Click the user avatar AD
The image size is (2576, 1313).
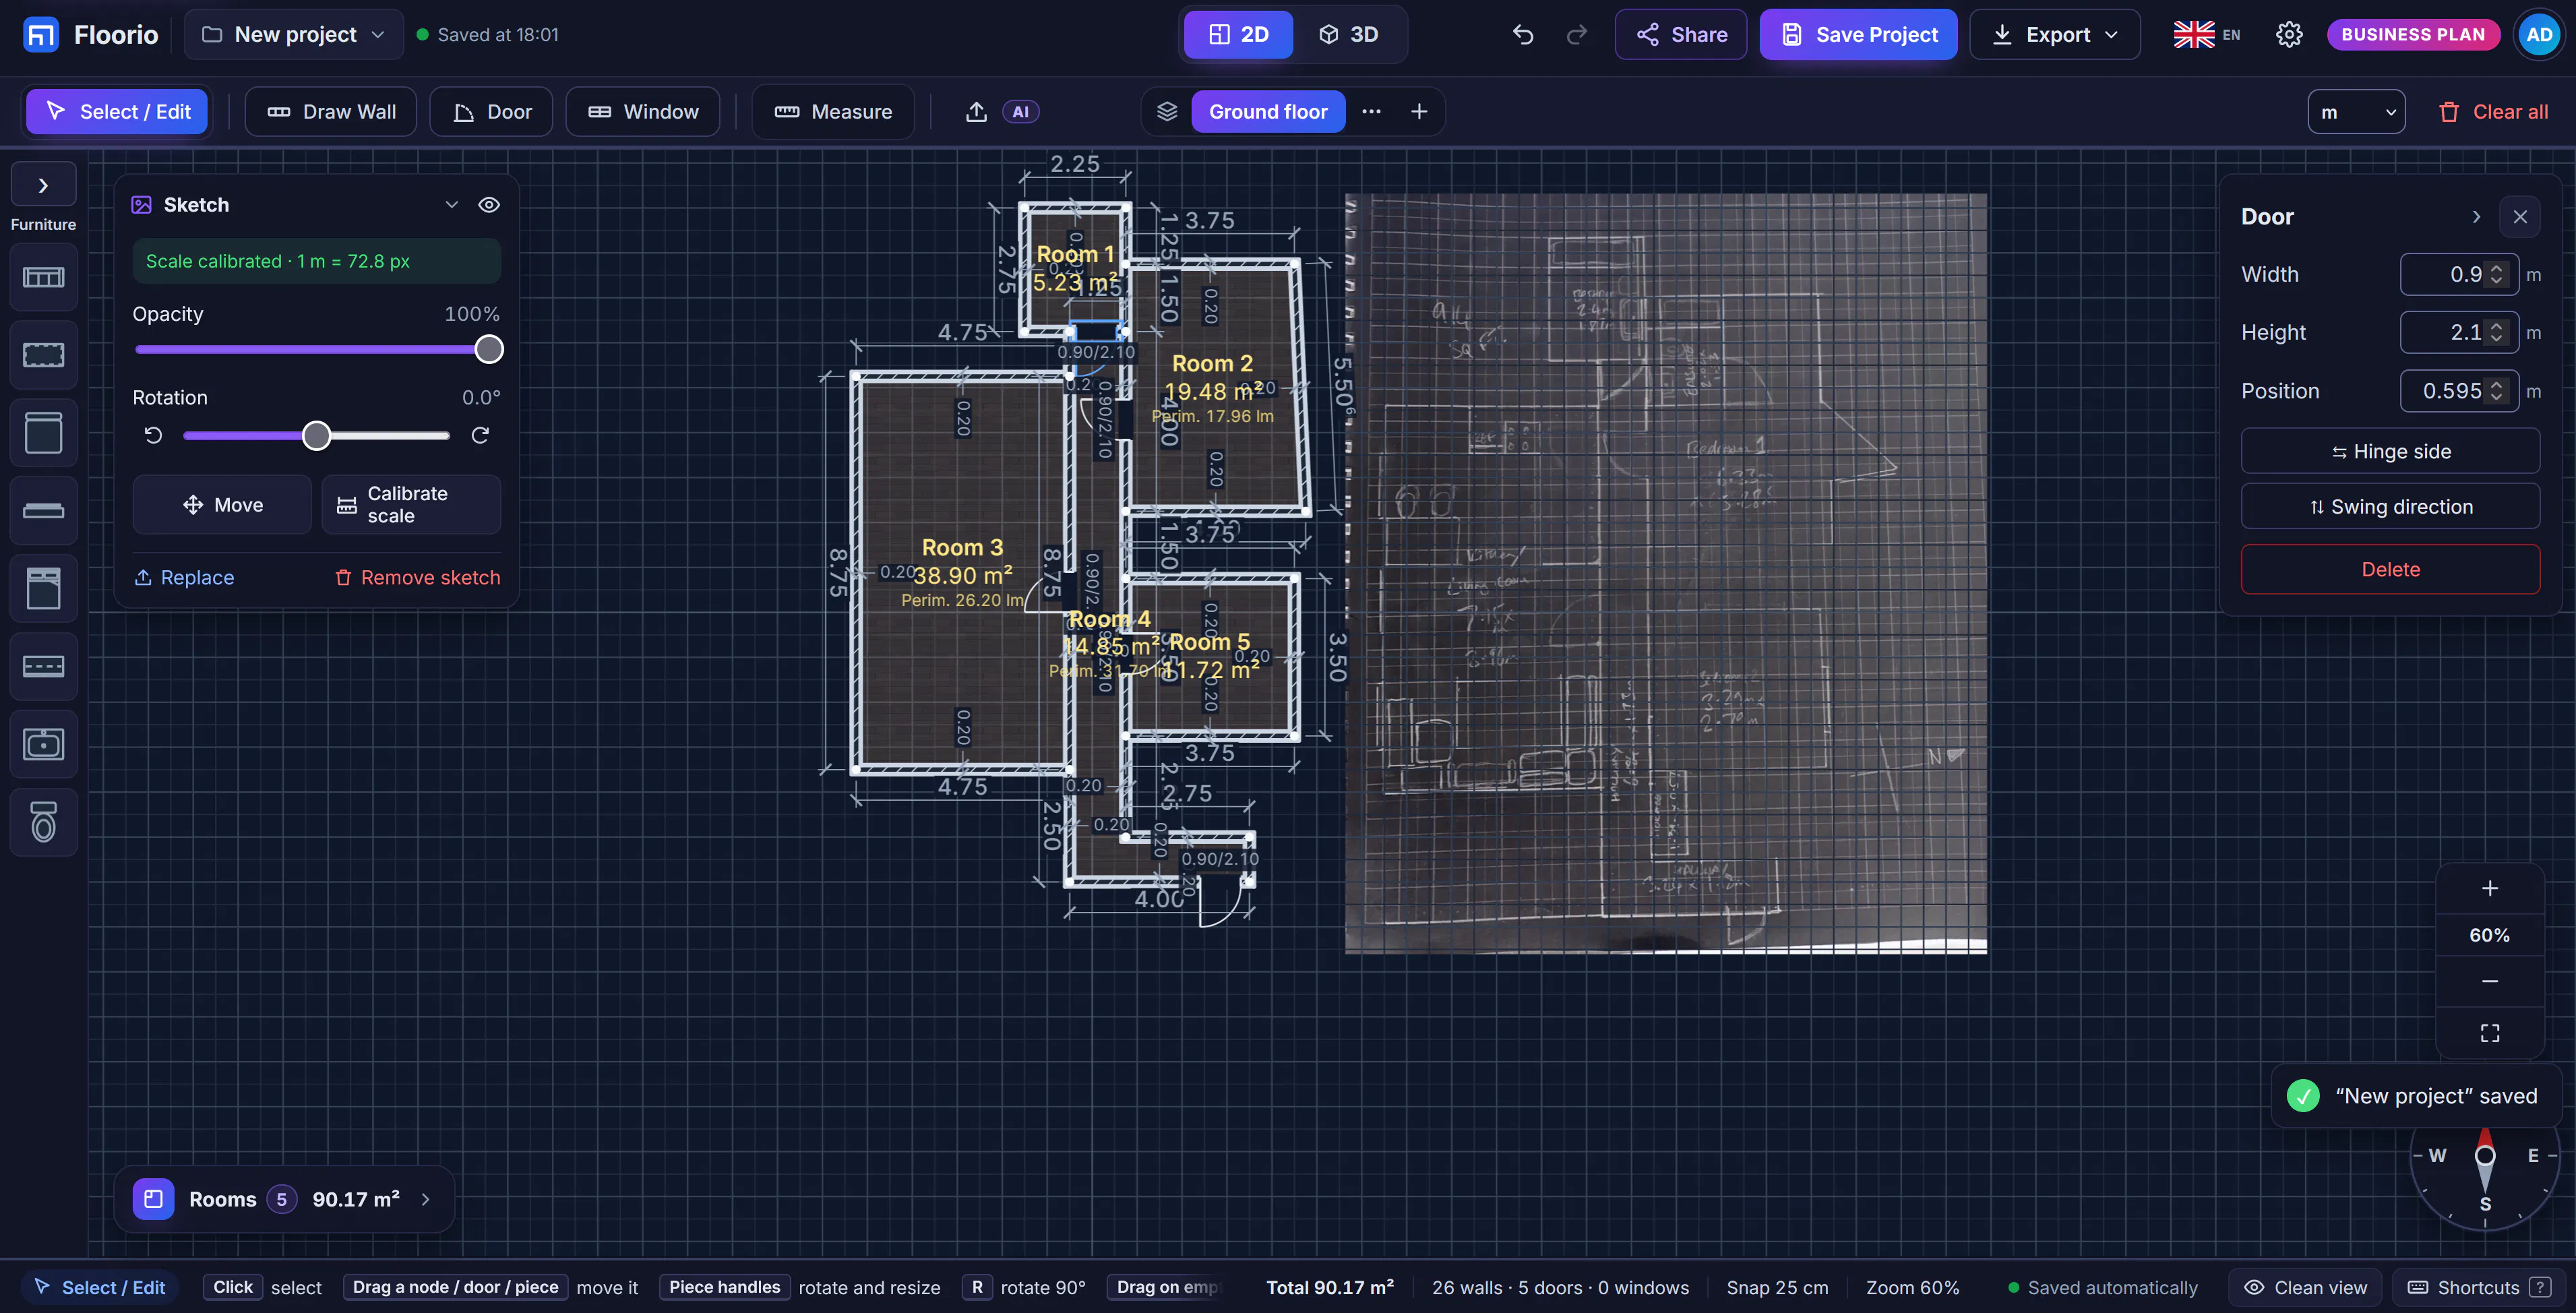tap(2539, 35)
